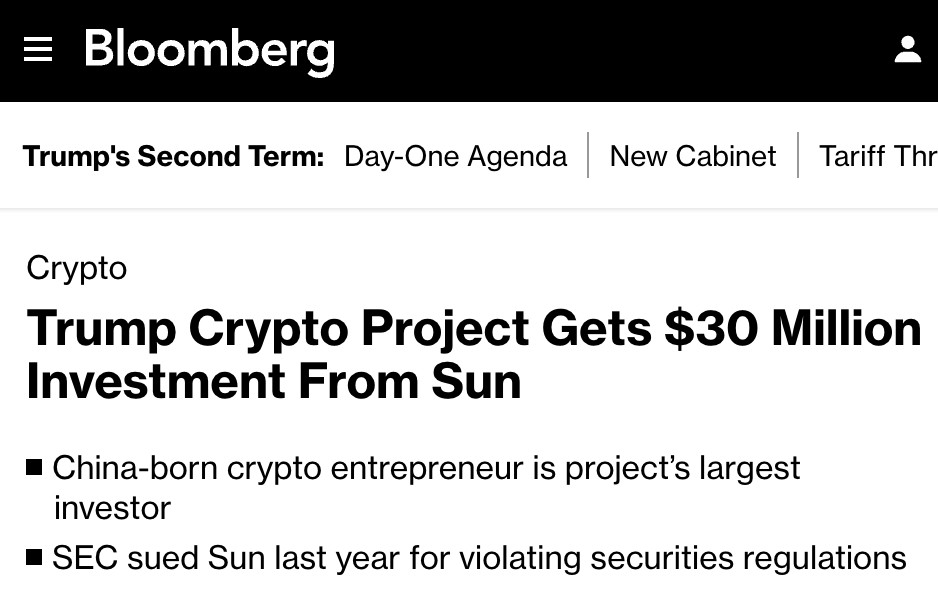Click "securities regulations" in second bullet
The width and height of the screenshot is (938, 610).
pos(748,558)
